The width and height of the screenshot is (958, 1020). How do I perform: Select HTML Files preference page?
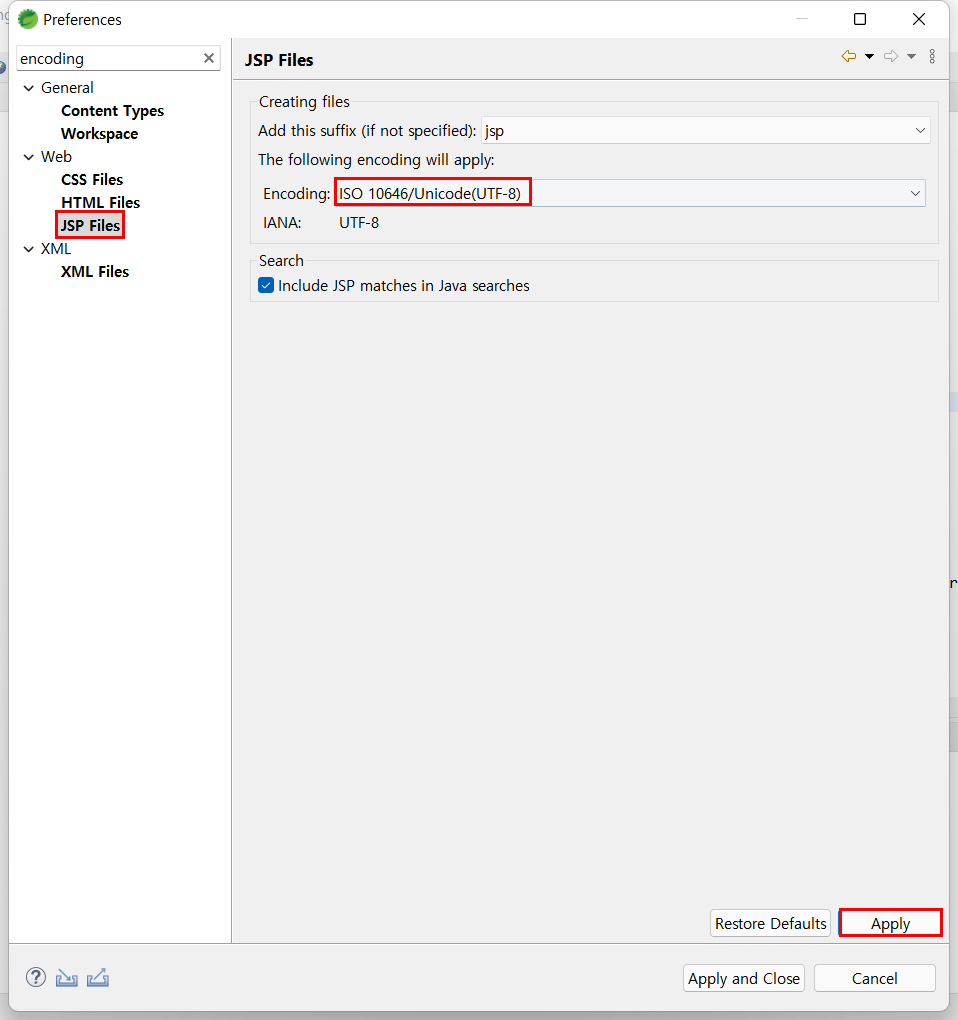click(100, 202)
